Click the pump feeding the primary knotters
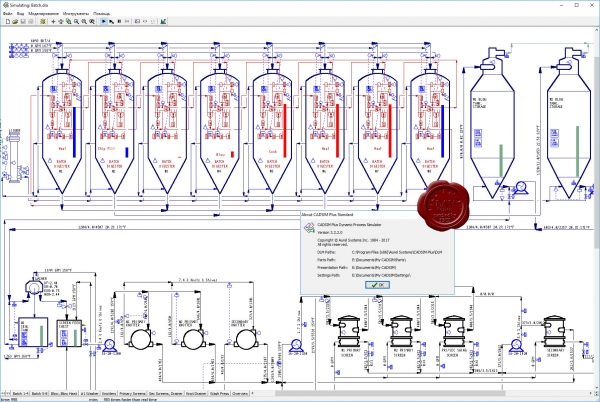 (x=109, y=345)
